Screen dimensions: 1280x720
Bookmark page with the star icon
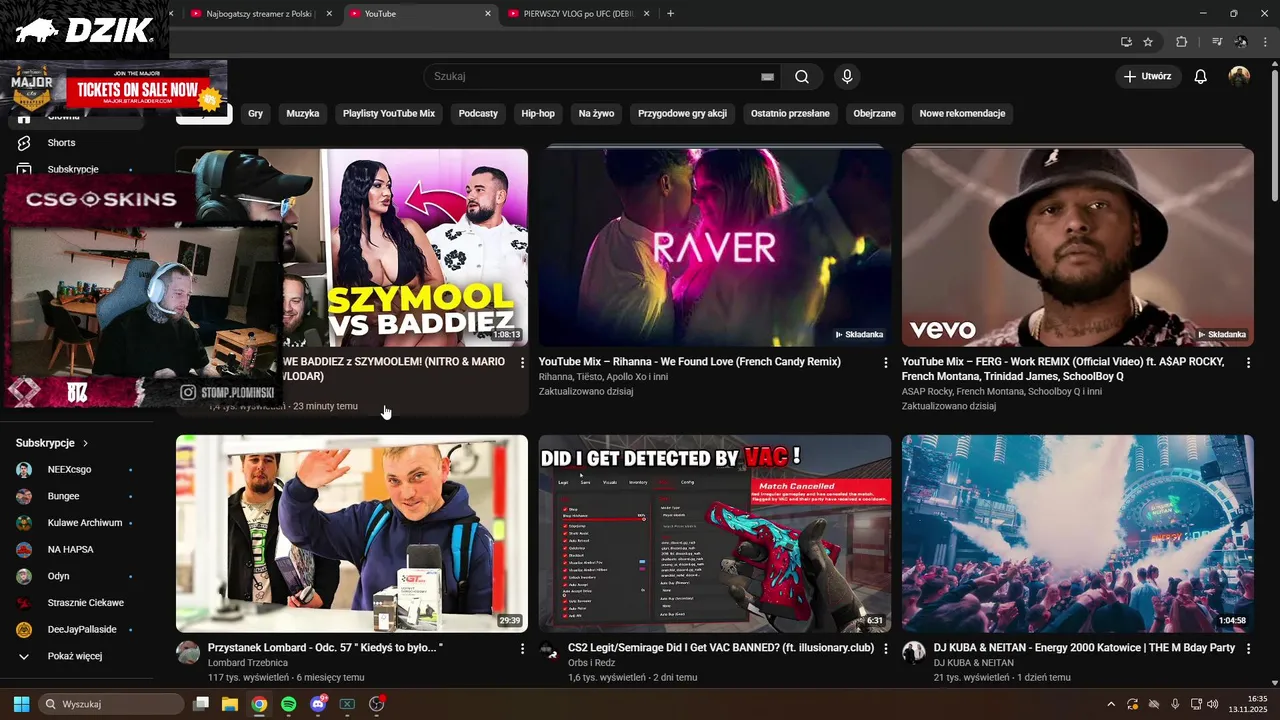[1148, 42]
